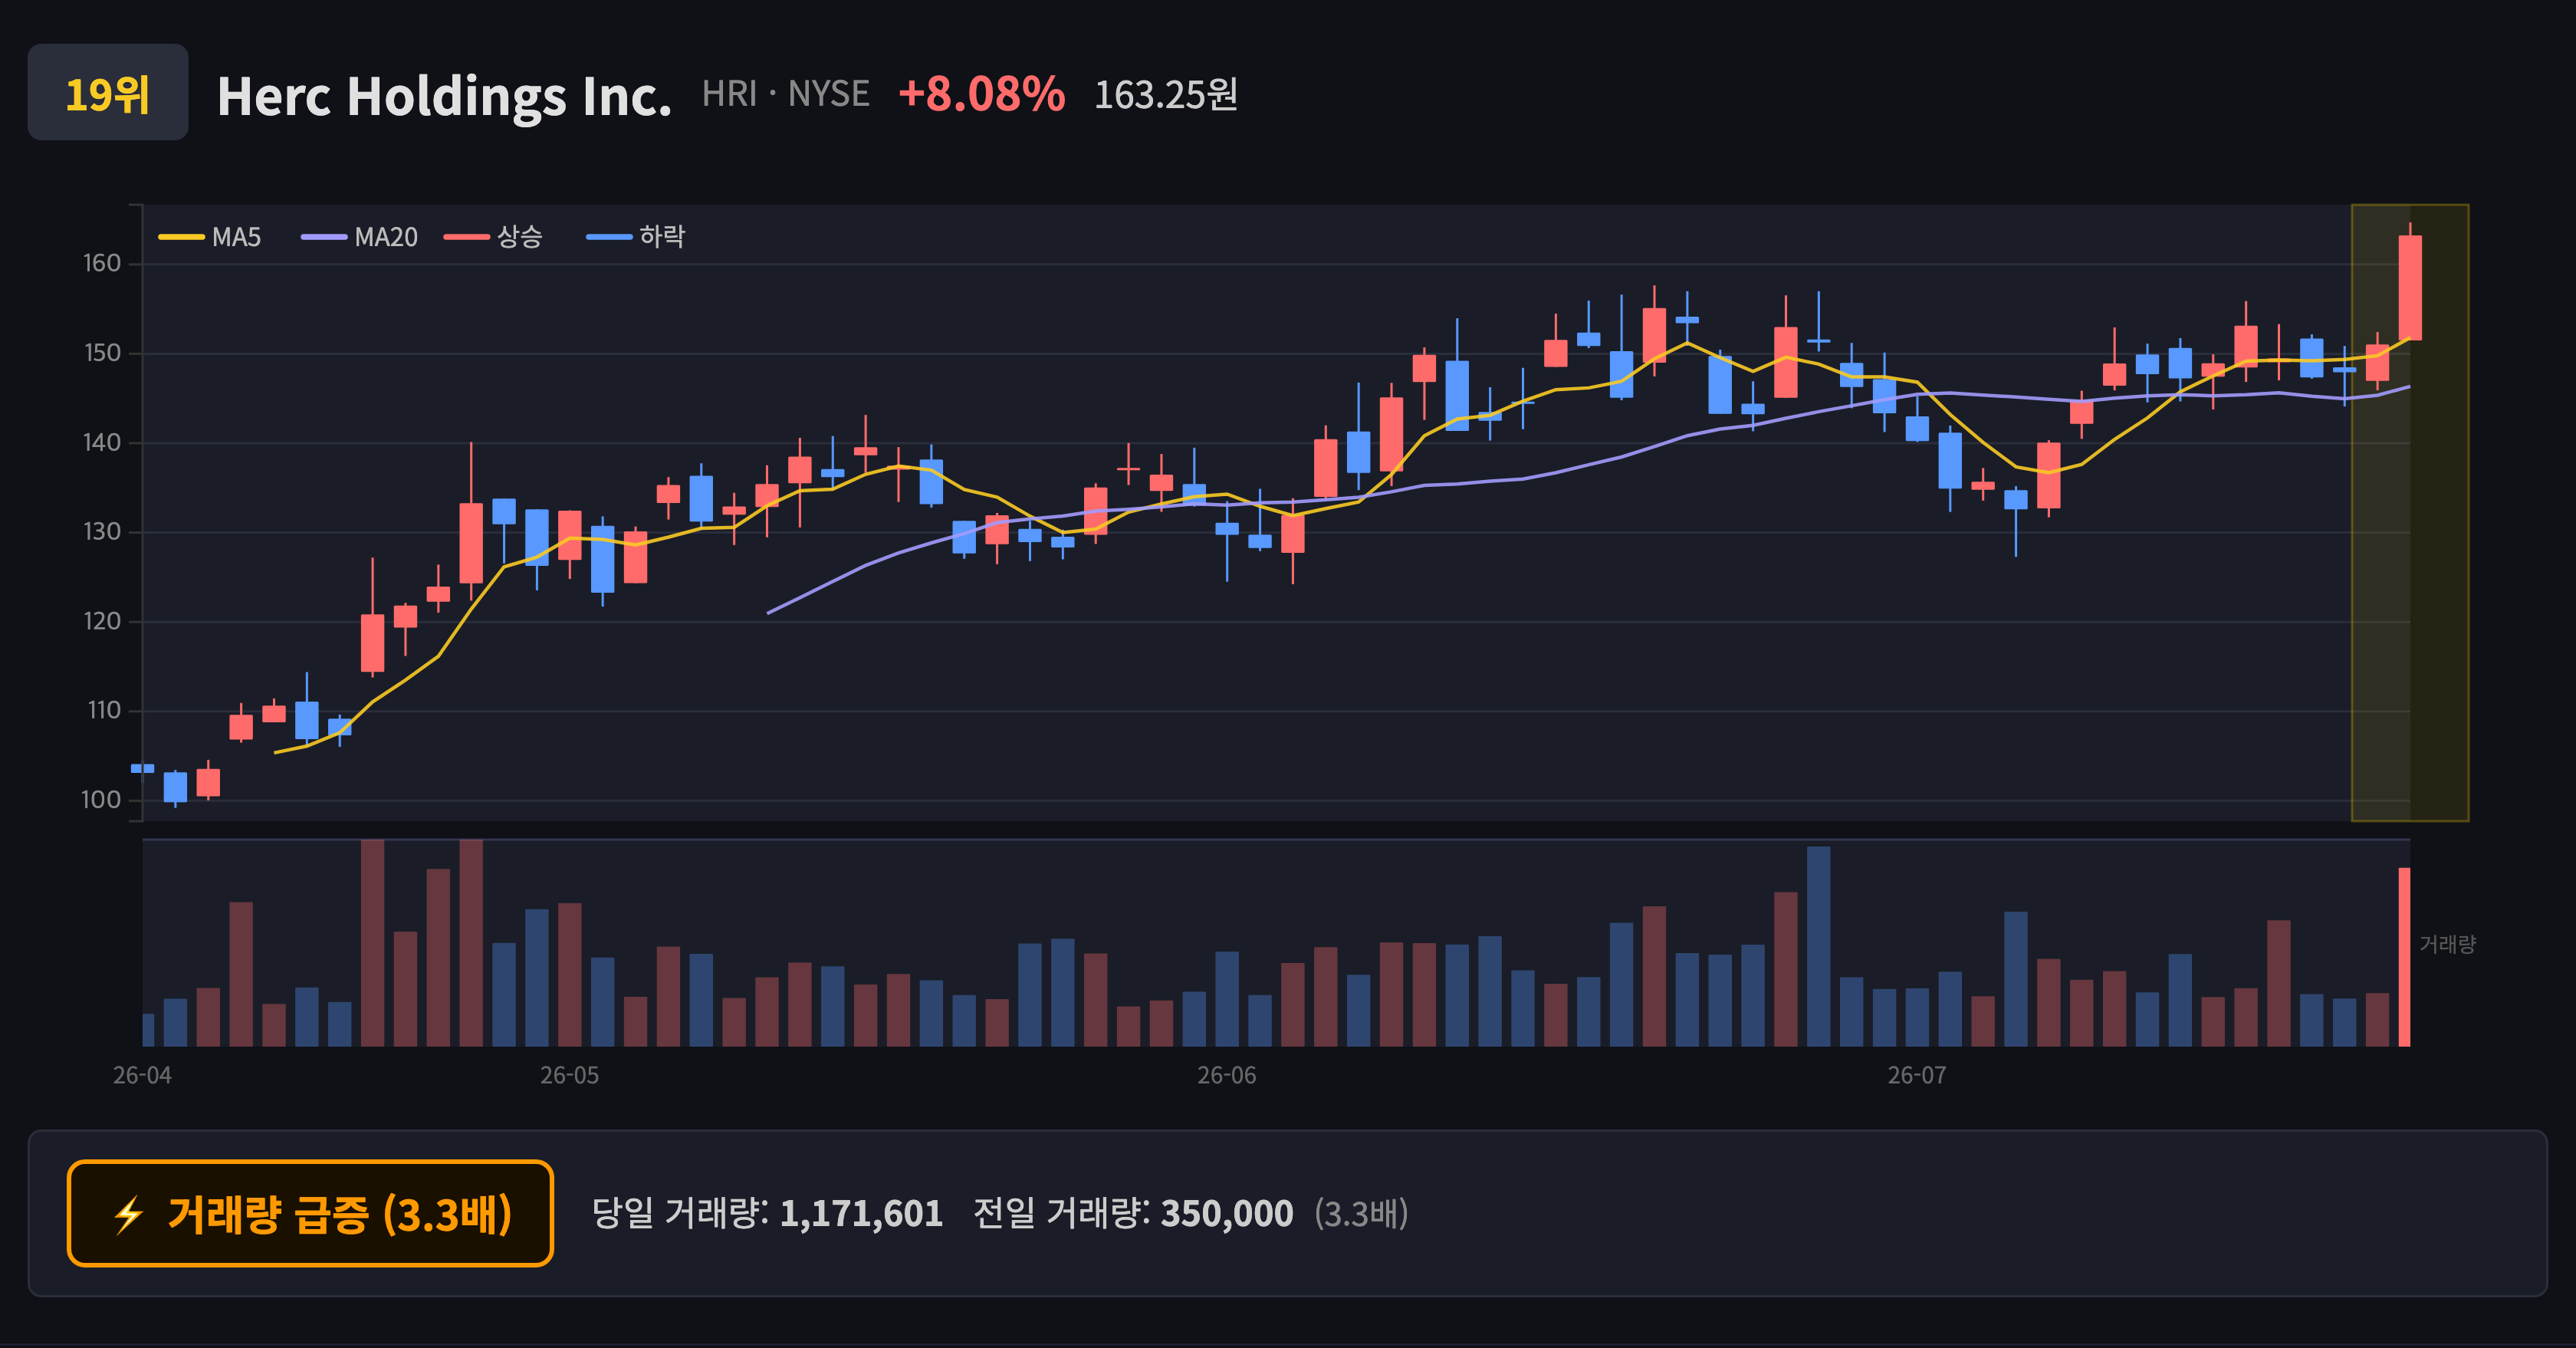Click the 140 price axis label
Screen dimensions: 2576x1348
click(101, 443)
